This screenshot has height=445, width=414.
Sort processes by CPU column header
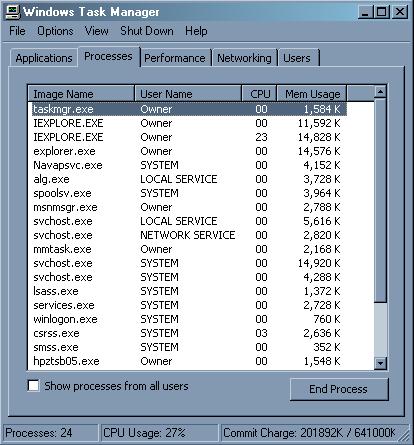tap(259, 94)
